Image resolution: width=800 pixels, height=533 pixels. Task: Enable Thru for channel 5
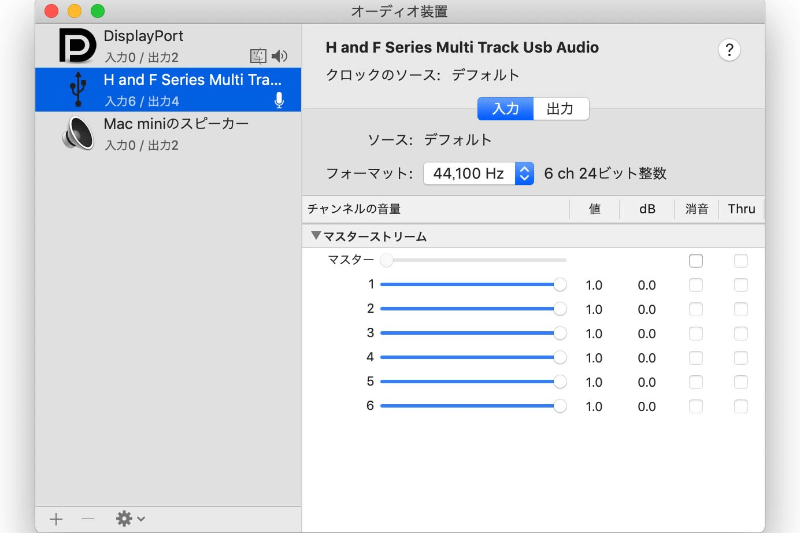(x=741, y=382)
